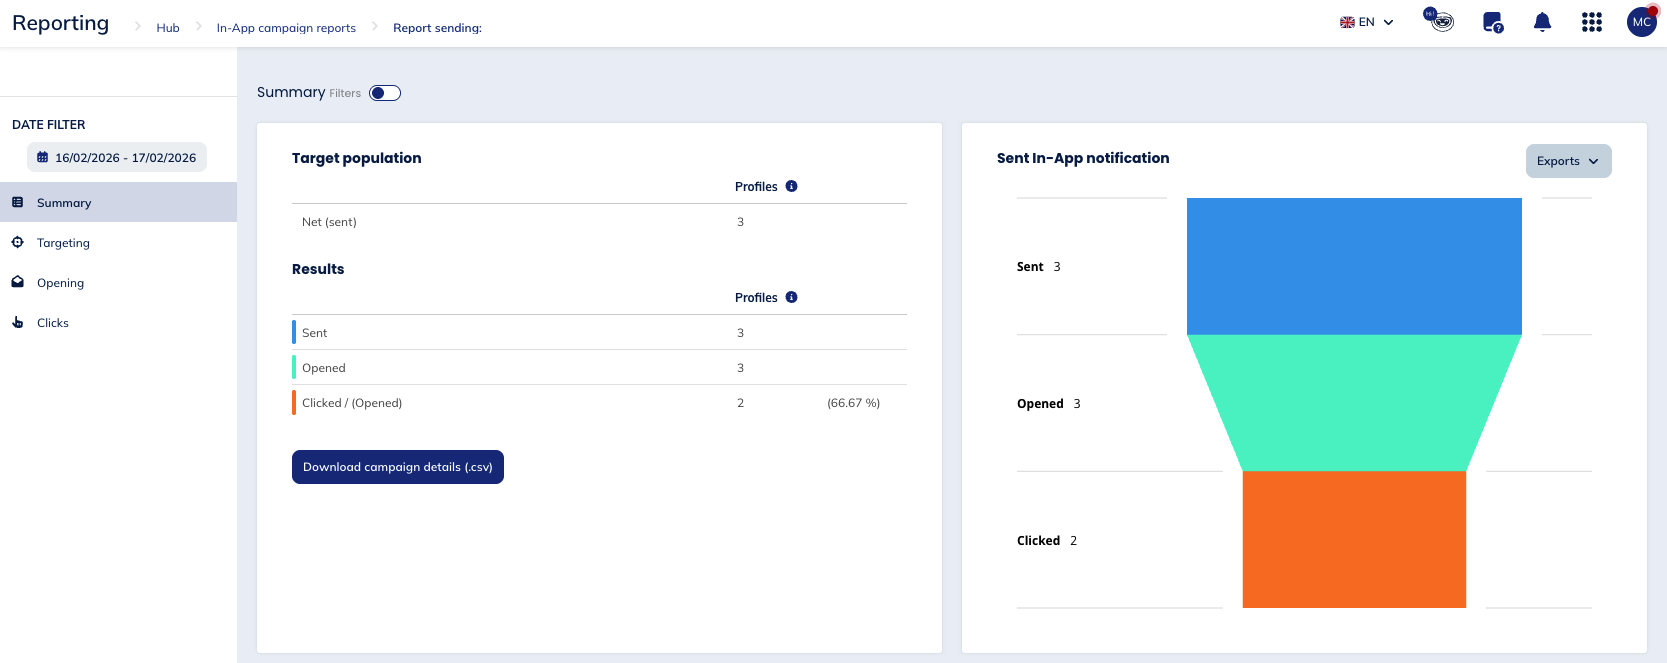The width and height of the screenshot is (1667, 663).
Task: Click the orange Clicked funnel segment
Action: click(1354, 539)
